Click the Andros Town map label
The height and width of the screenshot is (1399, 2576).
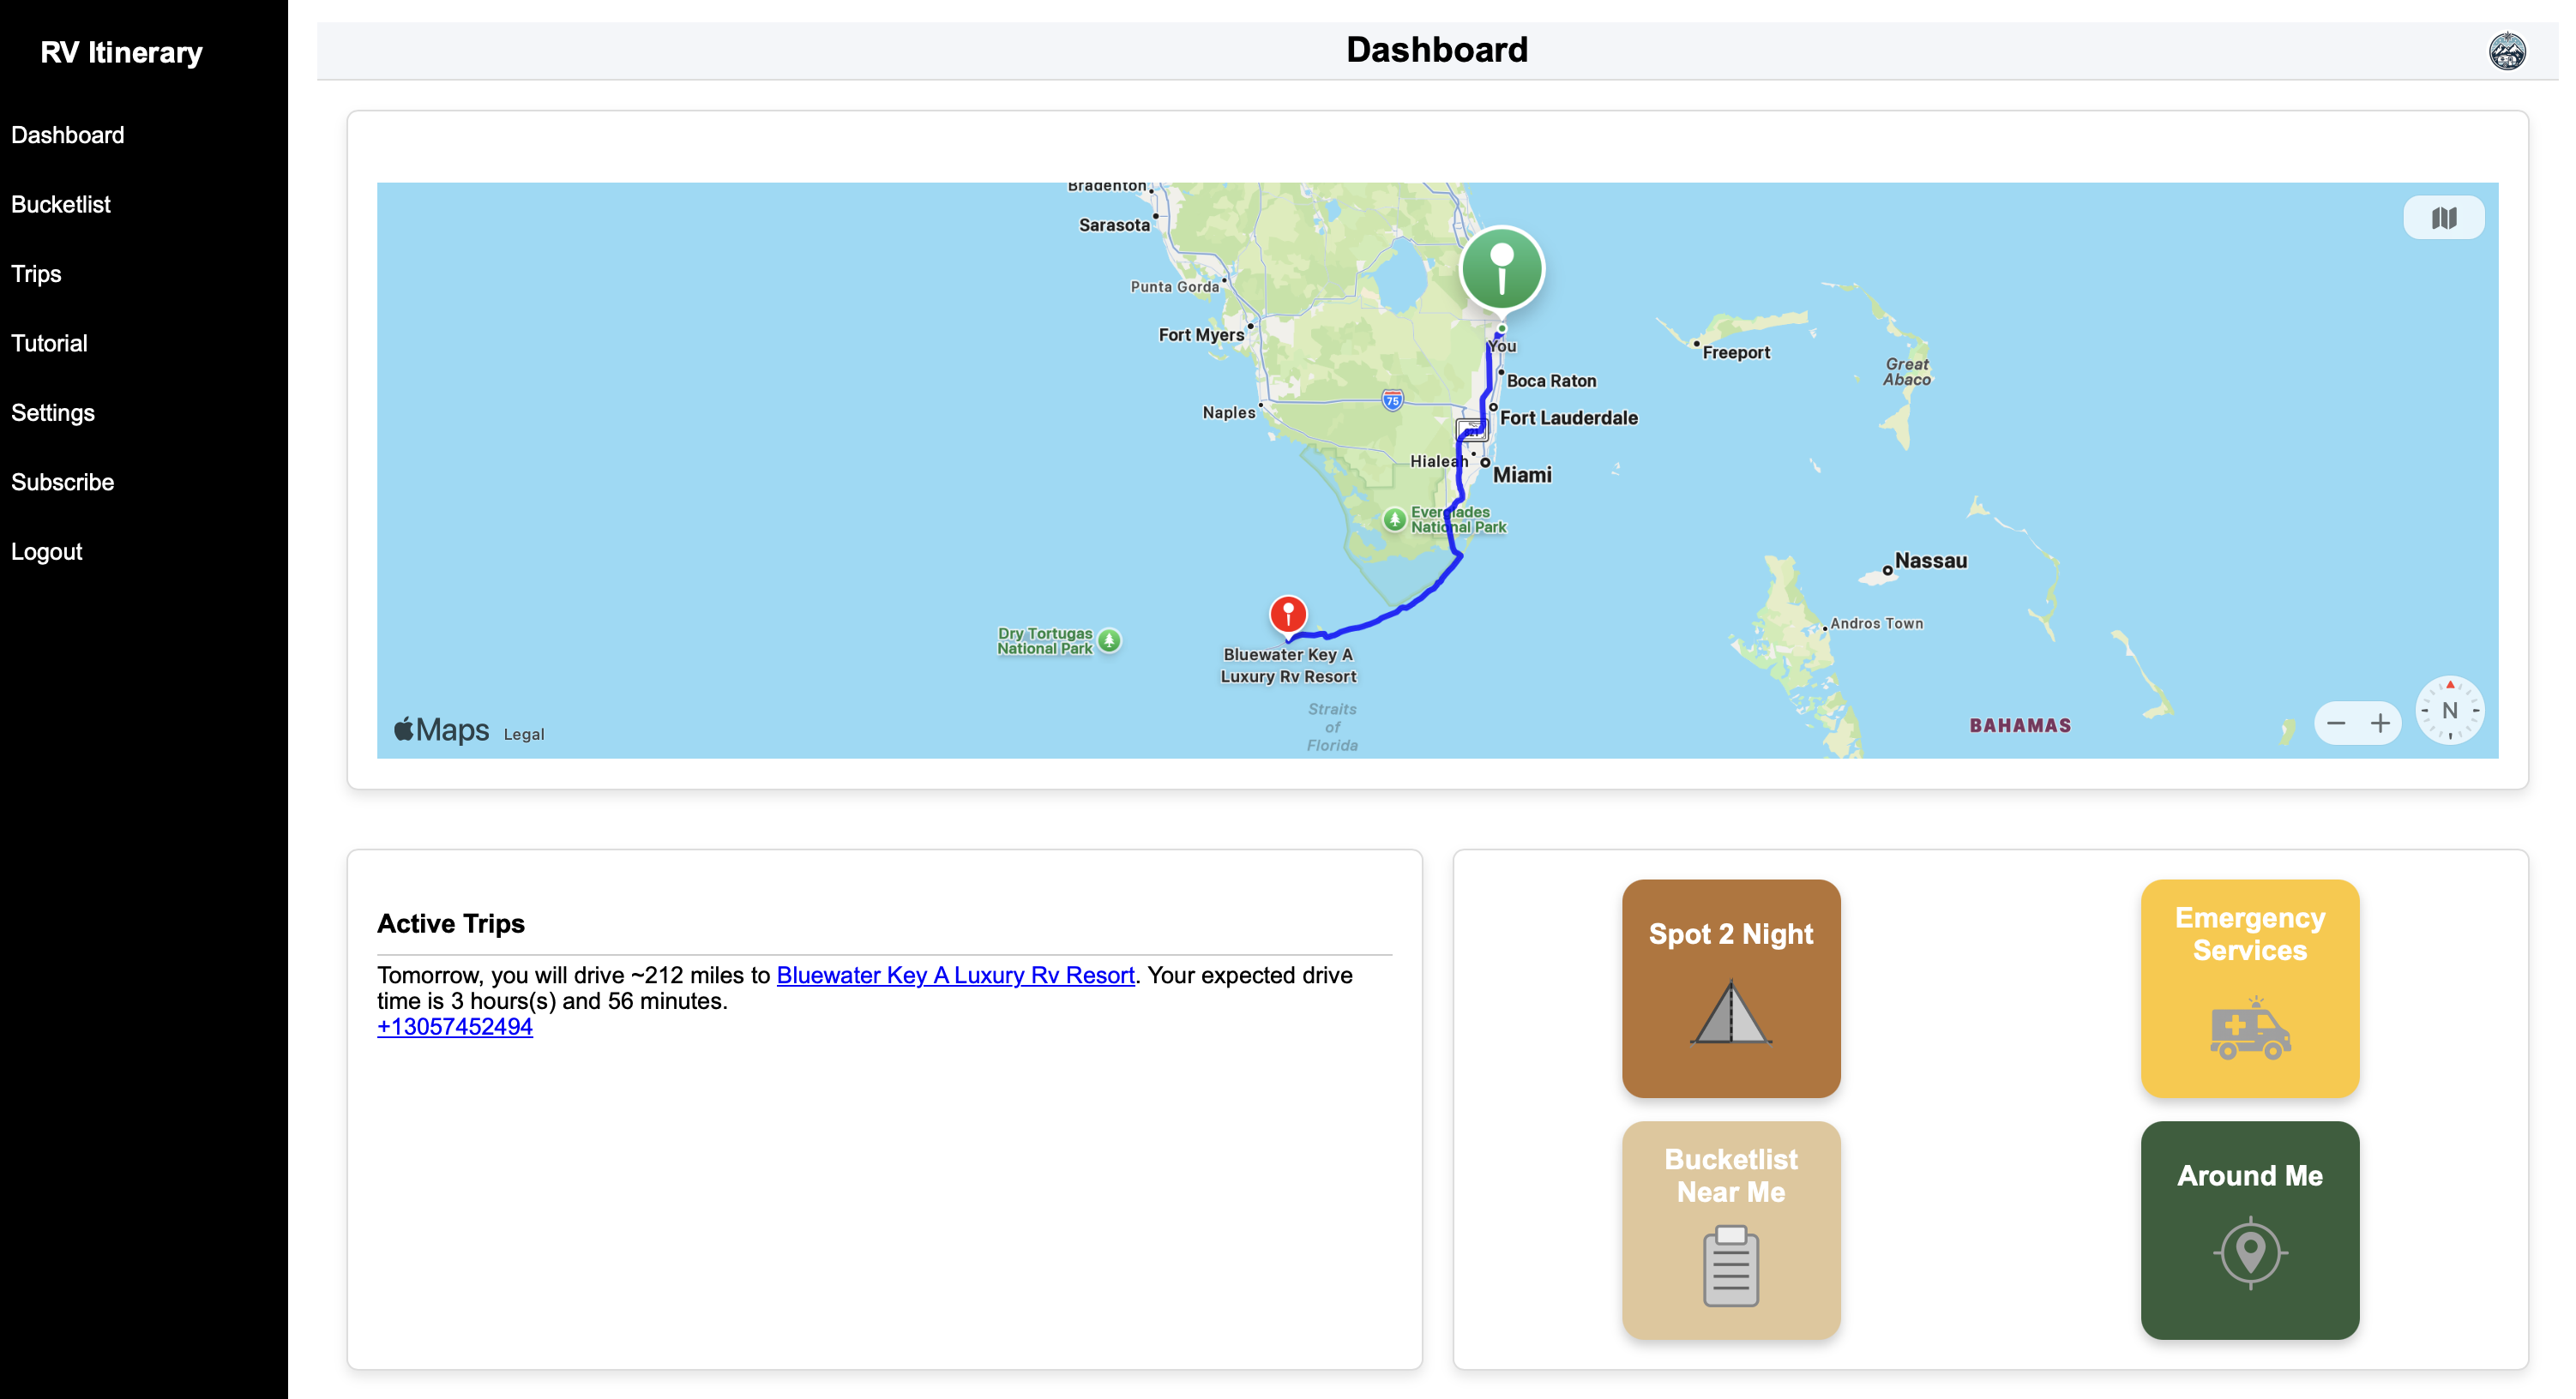pos(1877,624)
